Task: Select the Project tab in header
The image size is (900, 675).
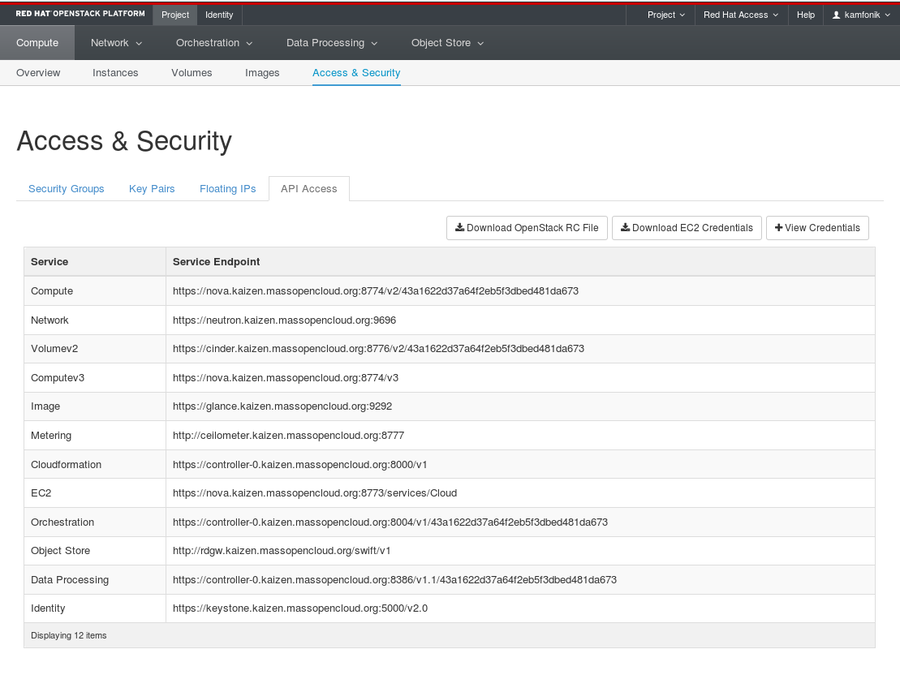Action: click(175, 15)
